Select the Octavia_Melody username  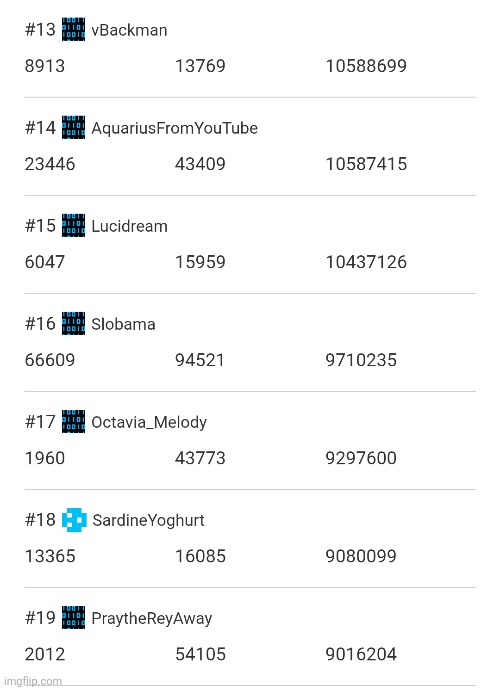[149, 422]
